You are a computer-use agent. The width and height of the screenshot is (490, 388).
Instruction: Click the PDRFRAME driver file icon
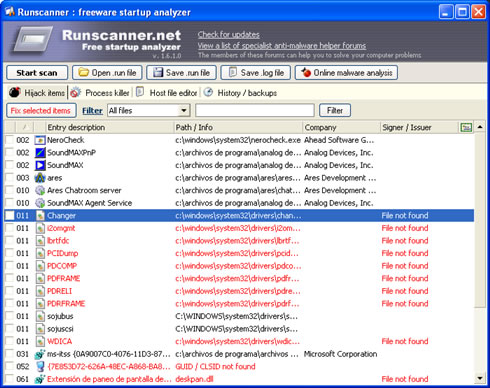pyautogui.click(x=40, y=304)
